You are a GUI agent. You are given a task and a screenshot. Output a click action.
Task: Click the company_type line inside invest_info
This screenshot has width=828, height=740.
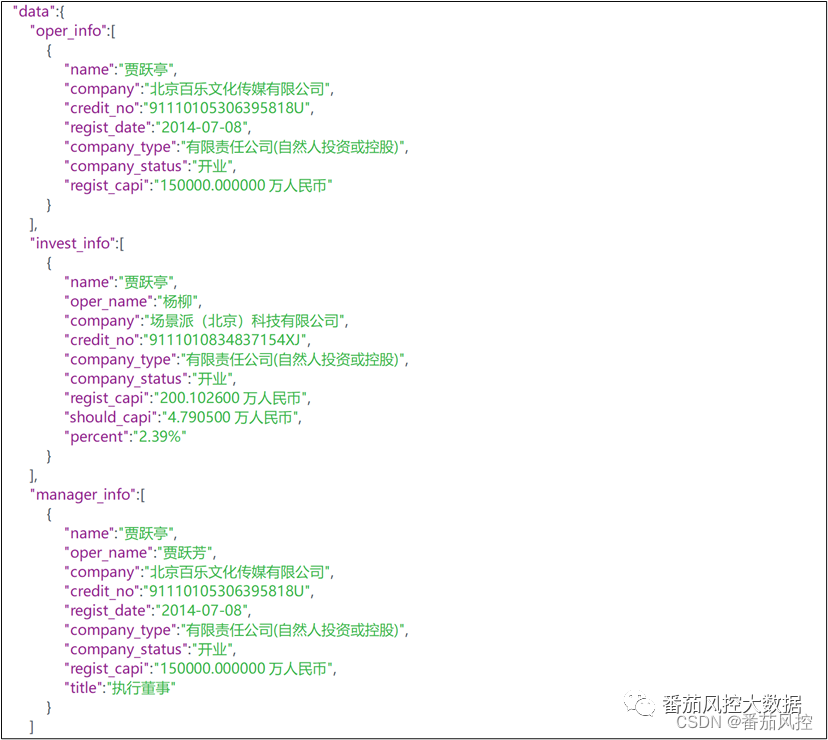coord(236,360)
